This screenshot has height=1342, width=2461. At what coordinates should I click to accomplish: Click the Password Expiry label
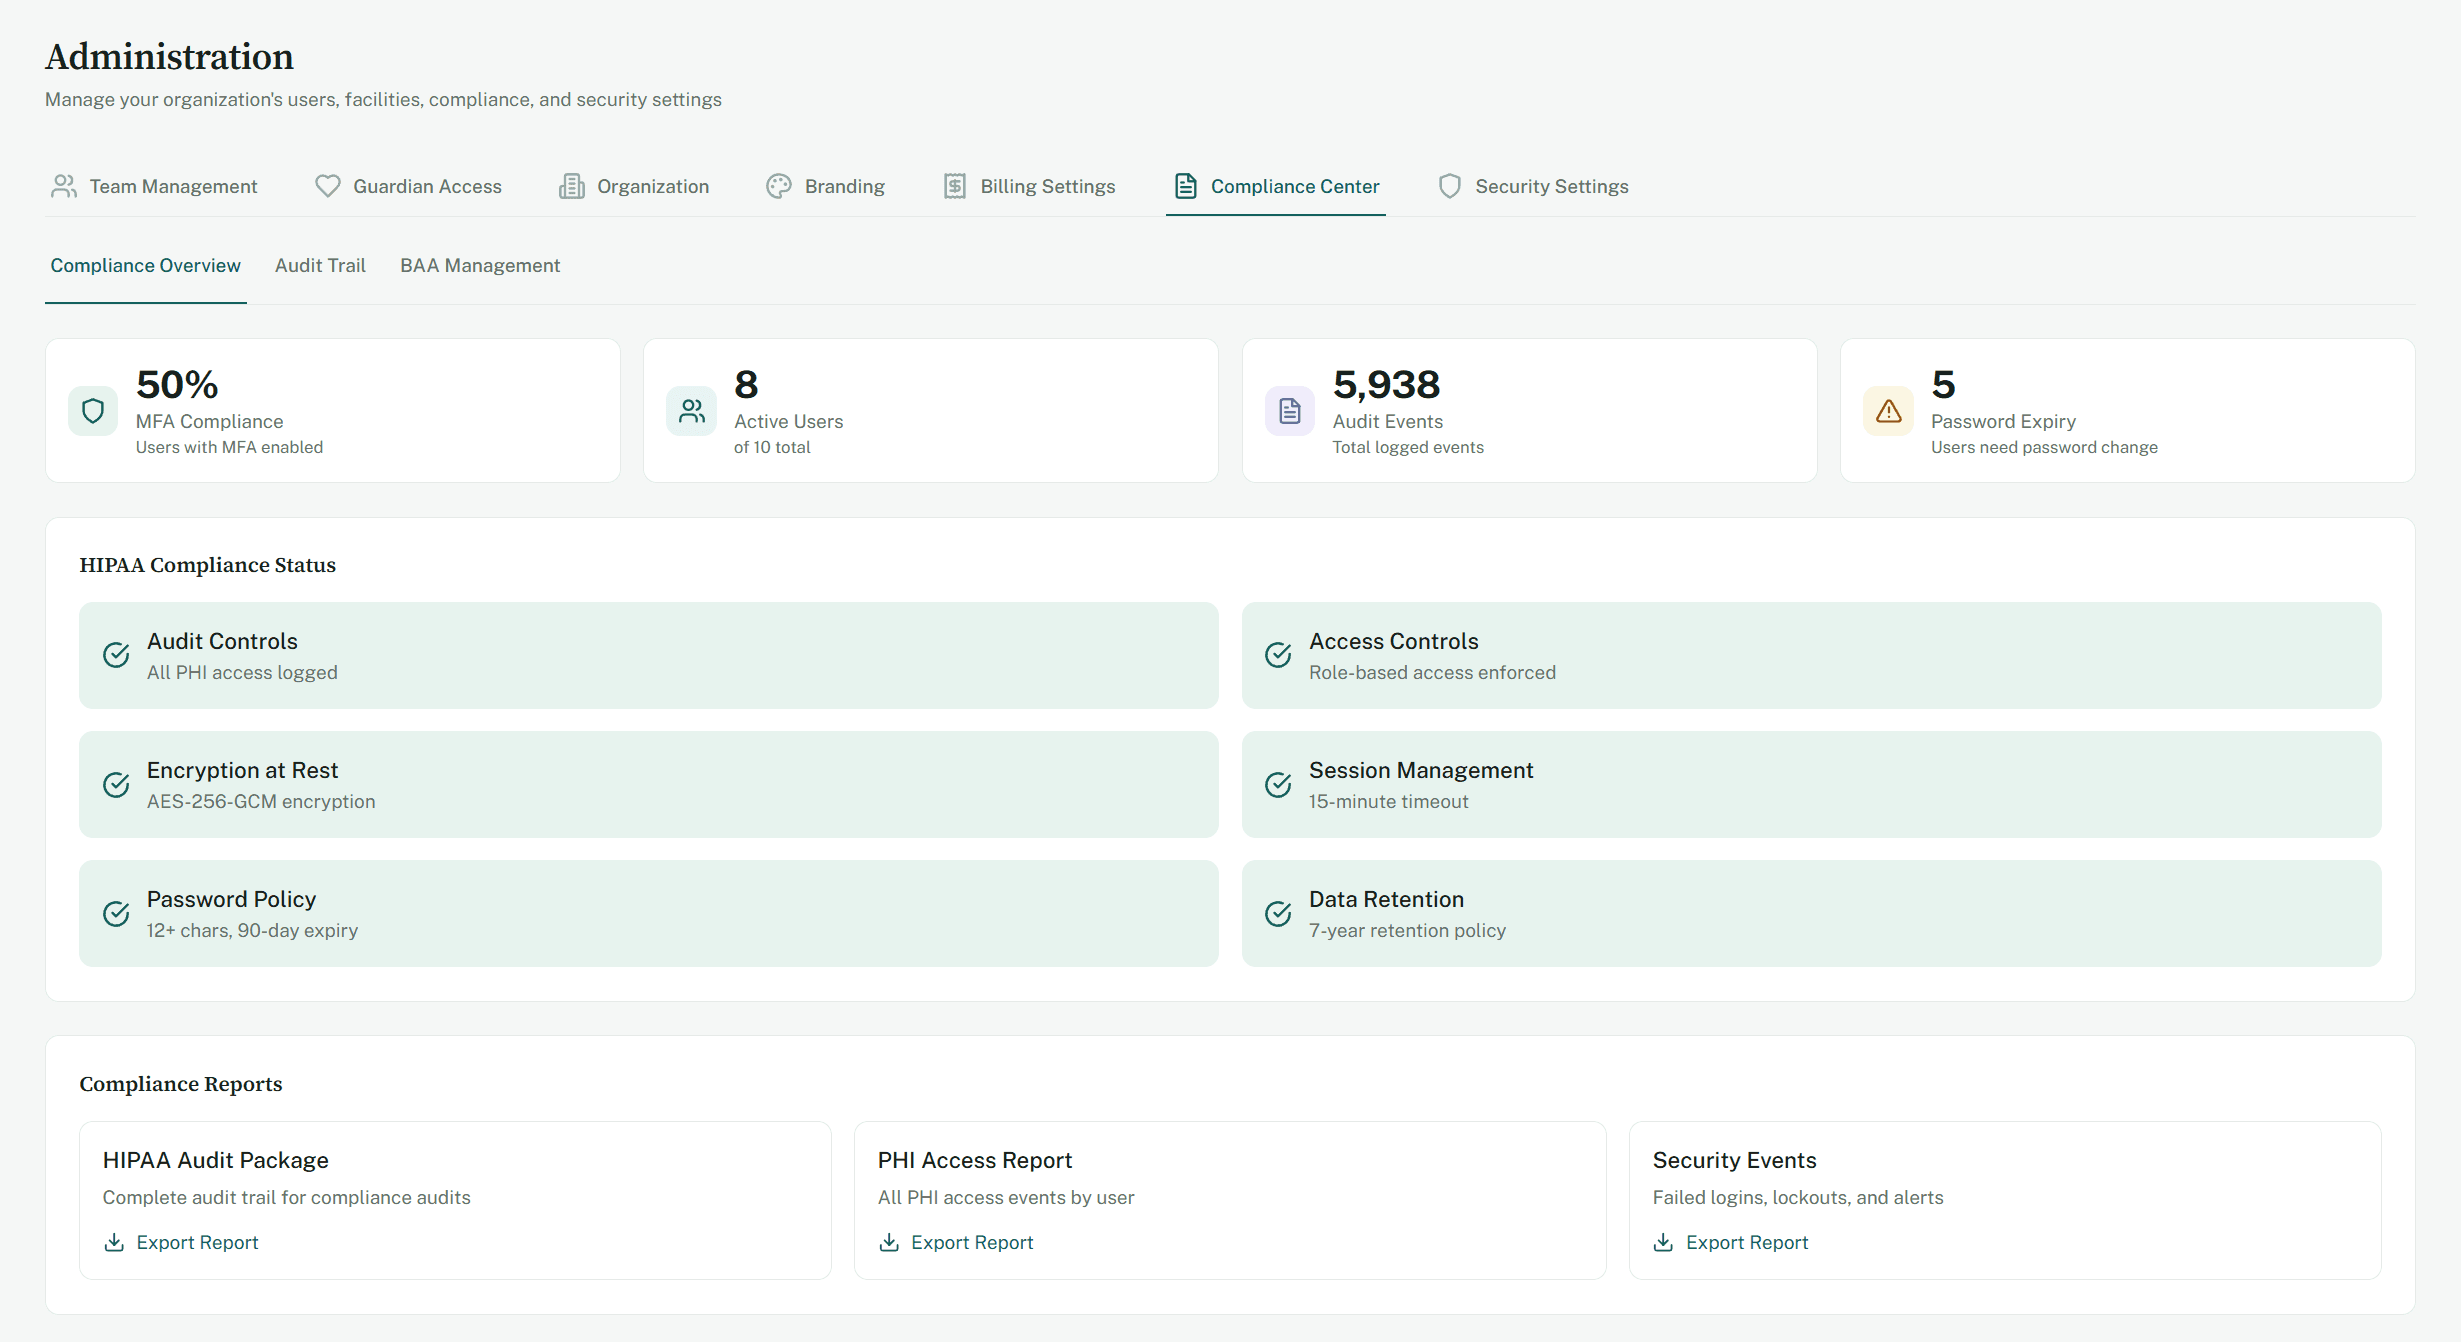click(2003, 421)
